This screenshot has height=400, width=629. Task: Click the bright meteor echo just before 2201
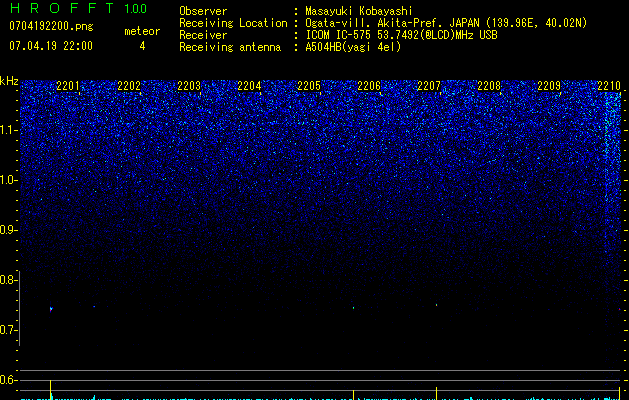click(x=51, y=309)
